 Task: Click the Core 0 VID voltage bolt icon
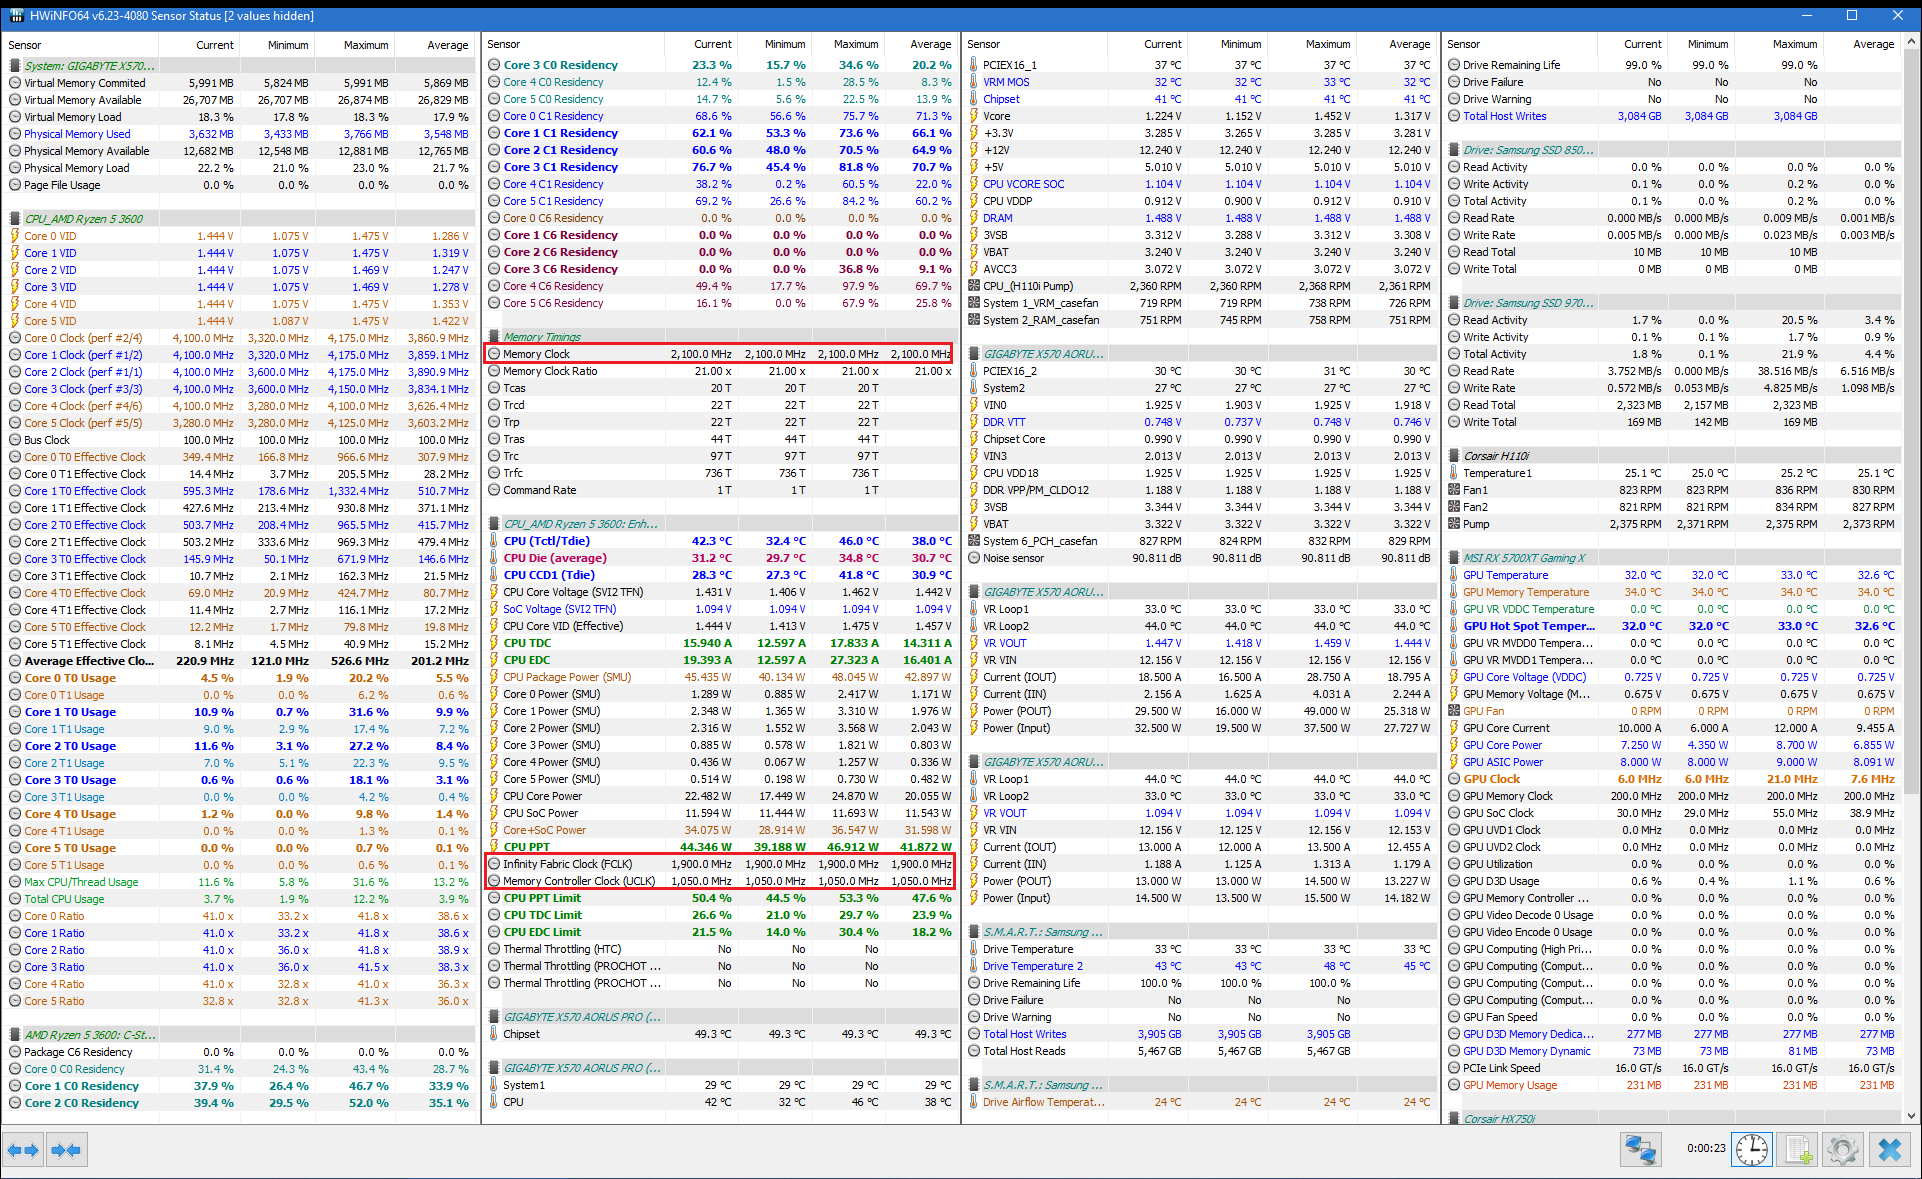pyautogui.click(x=15, y=236)
